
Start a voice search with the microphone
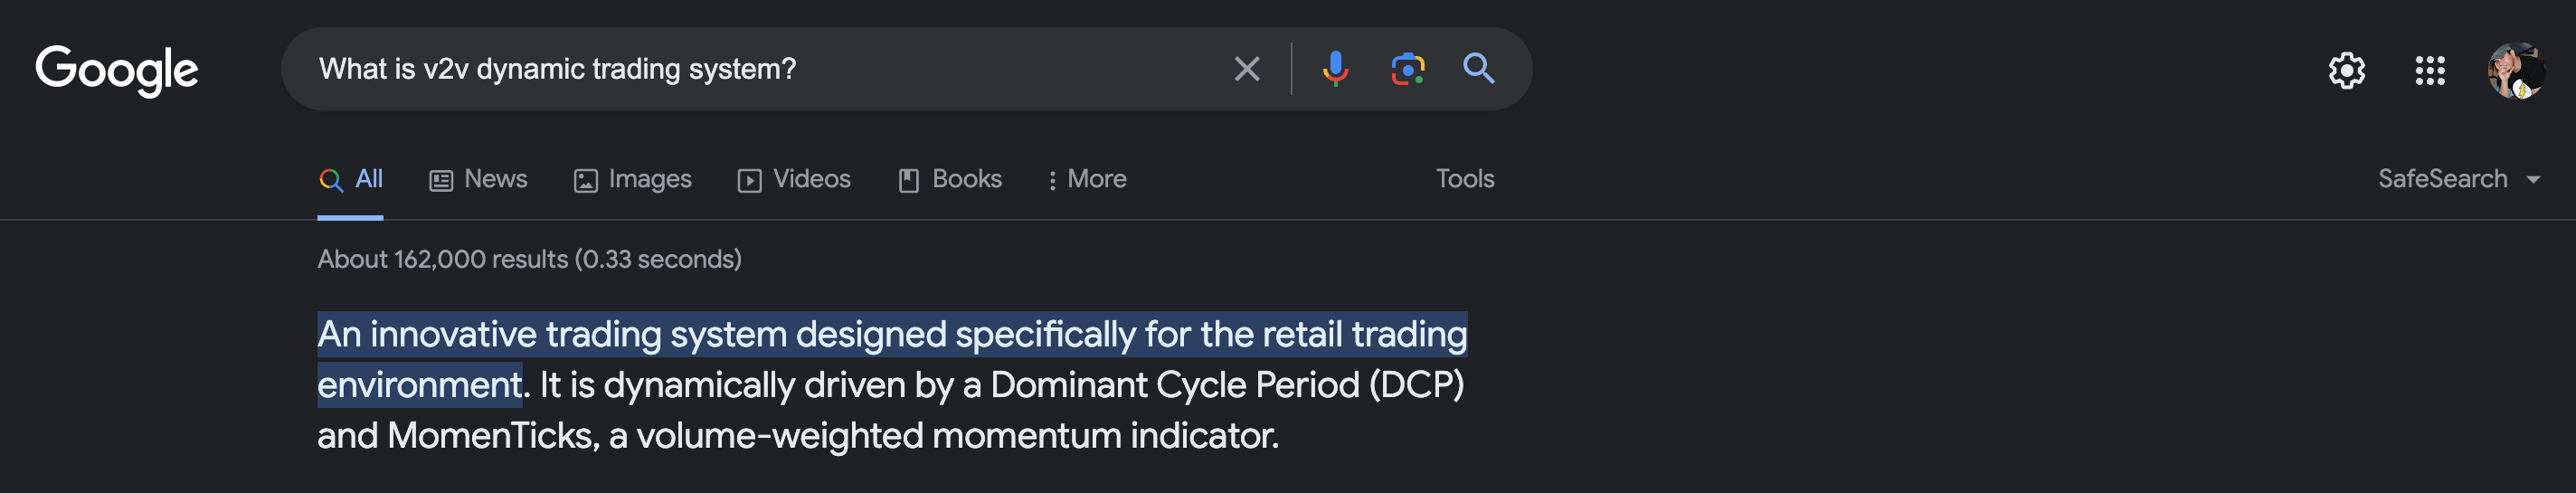click(1335, 69)
